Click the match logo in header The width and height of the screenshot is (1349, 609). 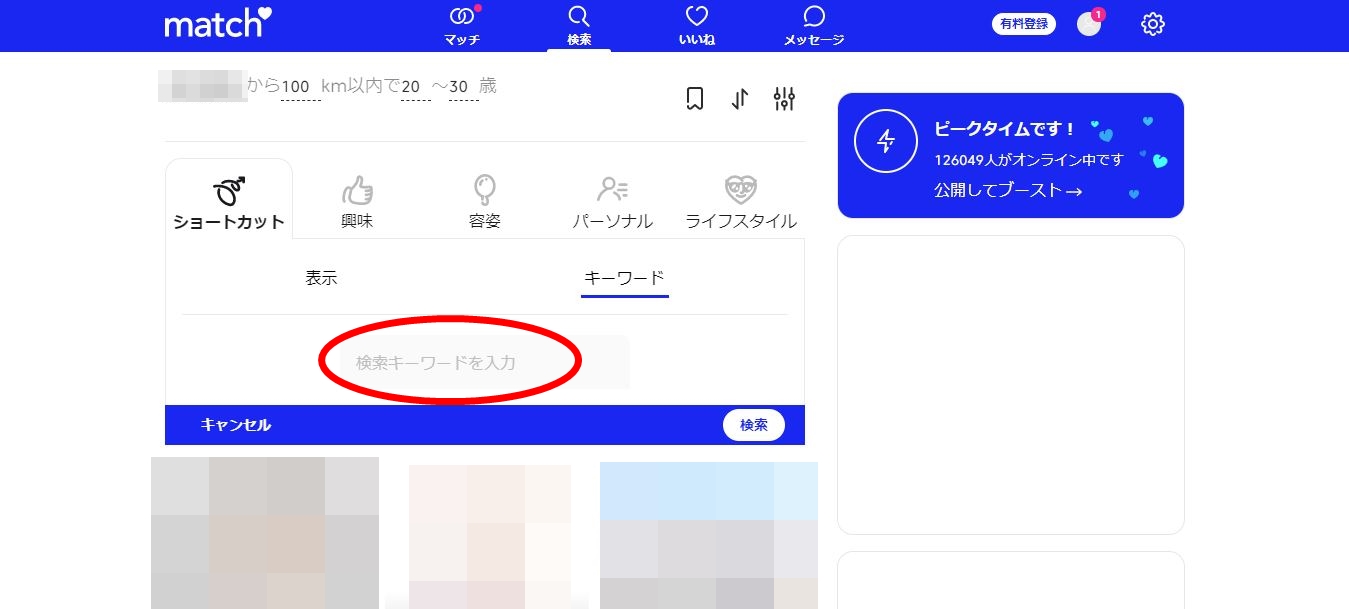217,23
